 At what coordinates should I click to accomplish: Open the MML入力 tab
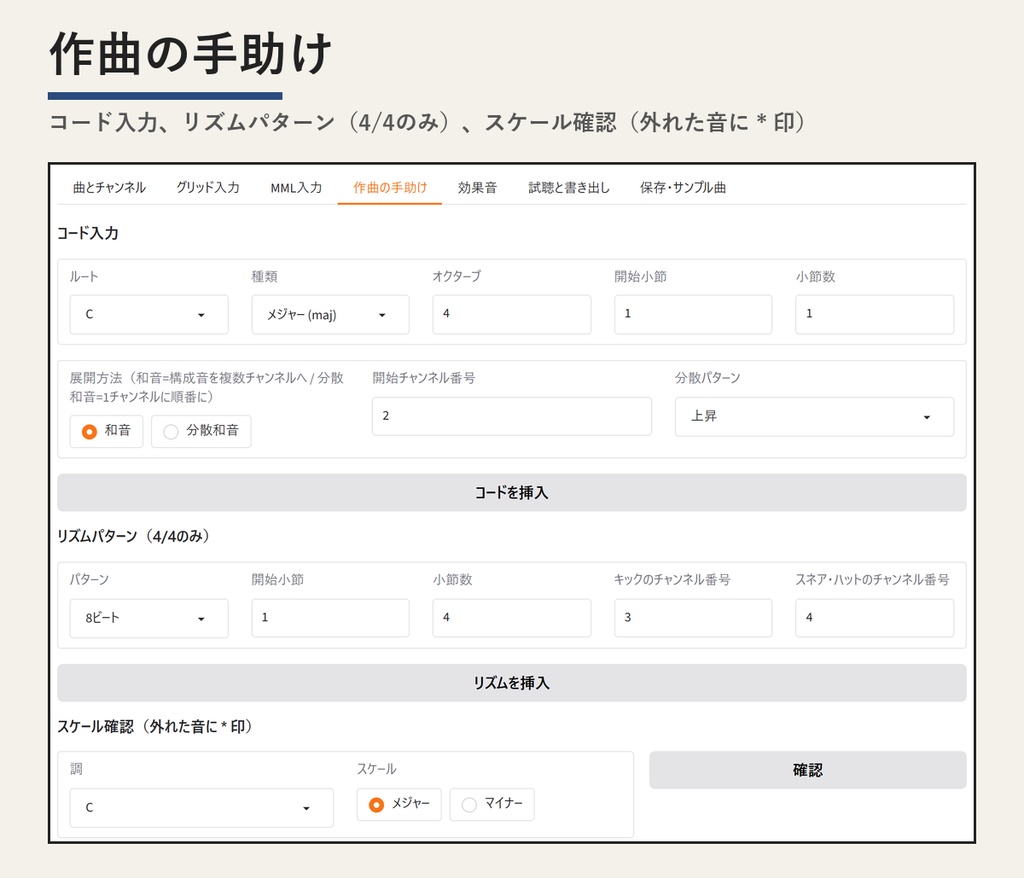(296, 187)
